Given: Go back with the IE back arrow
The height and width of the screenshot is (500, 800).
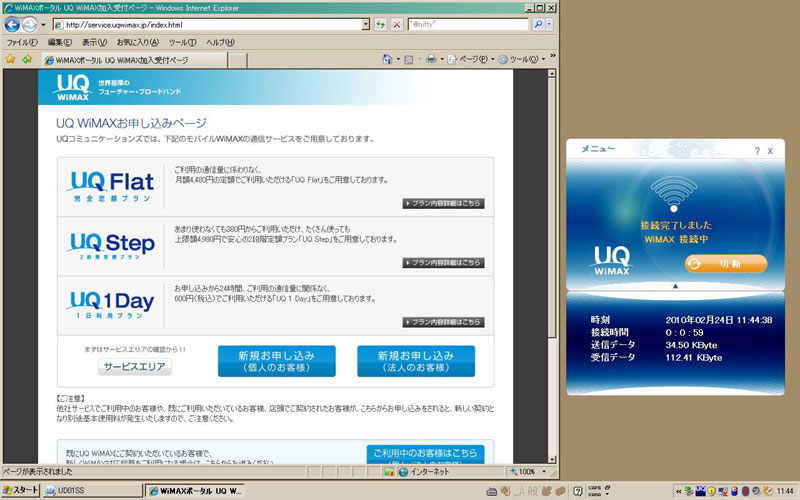Looking at the screenshot, I should click(x=12, y=24).
